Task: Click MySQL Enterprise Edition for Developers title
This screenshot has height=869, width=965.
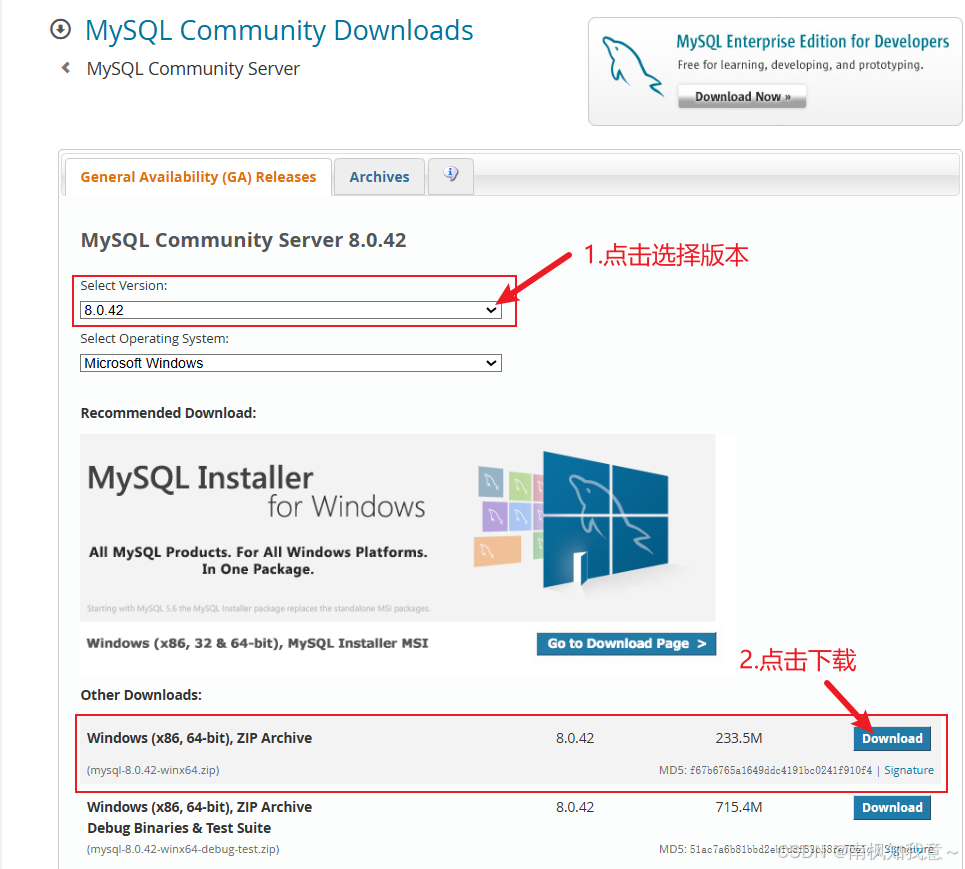Action: point(812,41)
